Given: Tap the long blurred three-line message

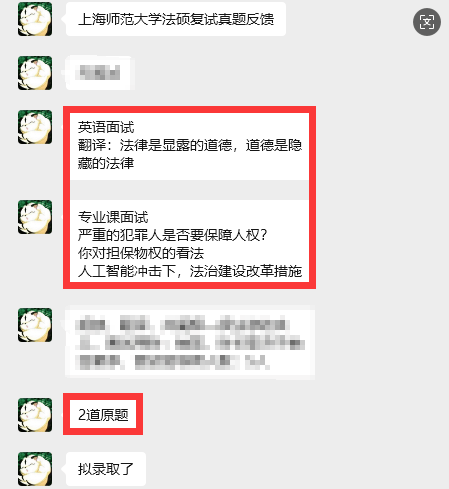Looking at the screenshot, I should 190,343.
